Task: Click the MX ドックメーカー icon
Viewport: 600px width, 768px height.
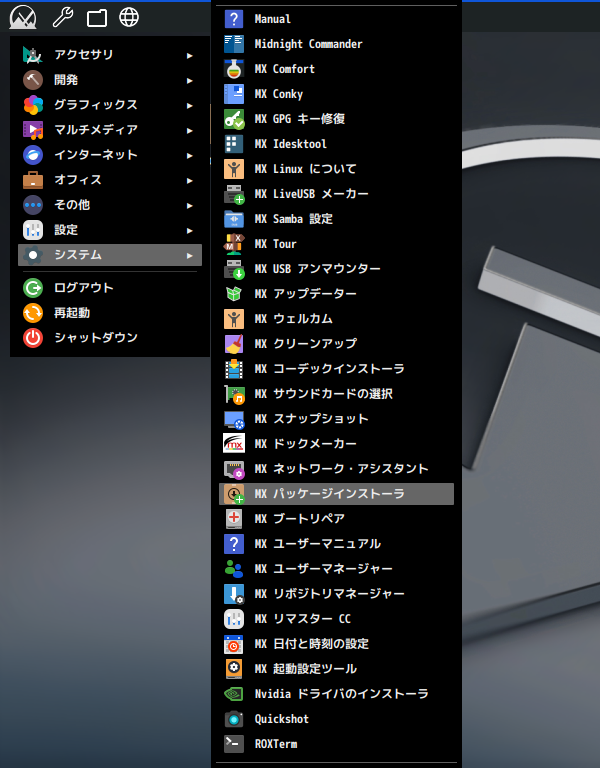Action: [234, 444]
